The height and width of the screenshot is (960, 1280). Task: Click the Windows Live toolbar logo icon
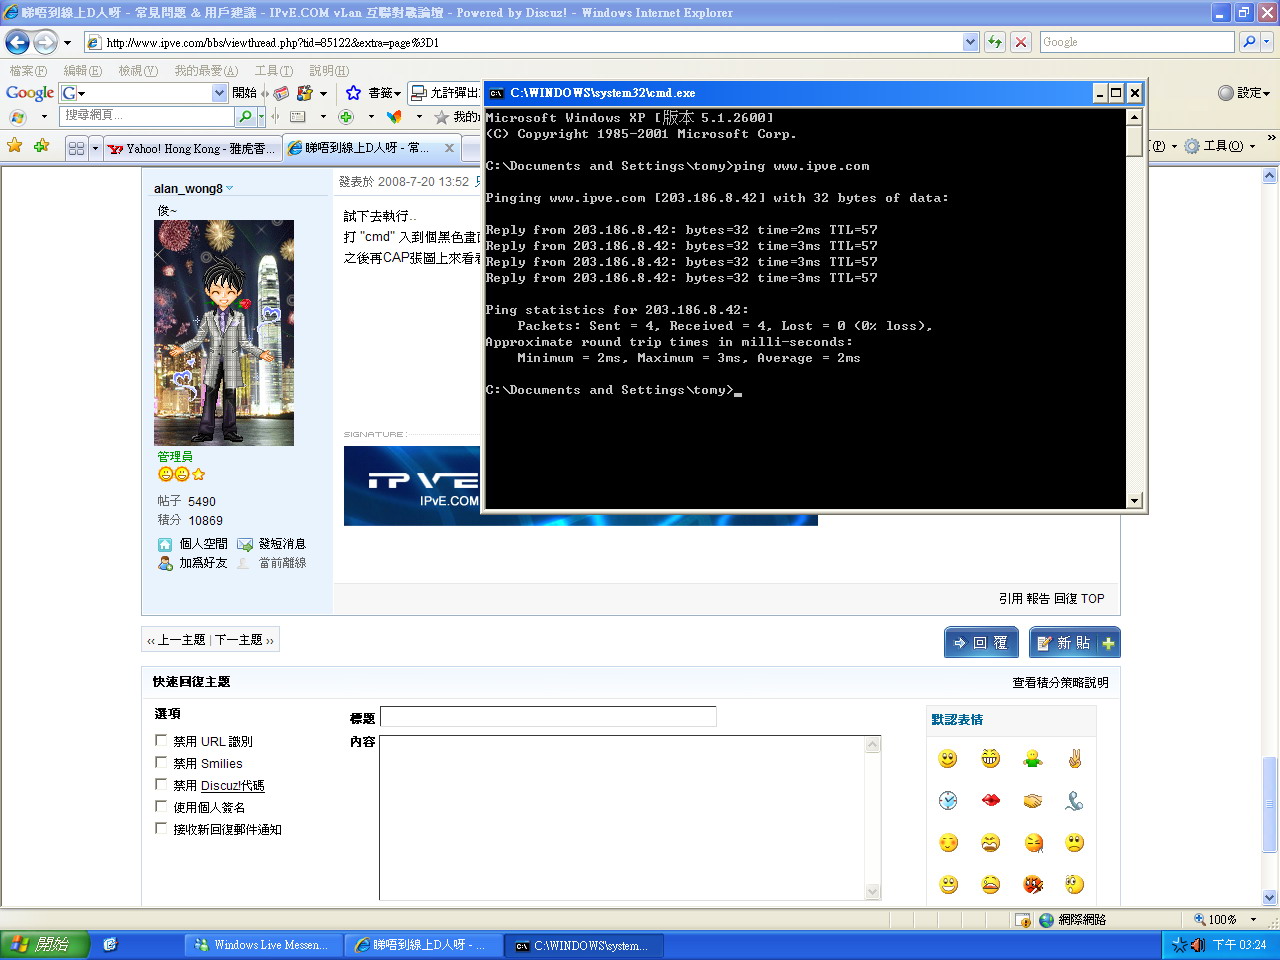[17, 117]
